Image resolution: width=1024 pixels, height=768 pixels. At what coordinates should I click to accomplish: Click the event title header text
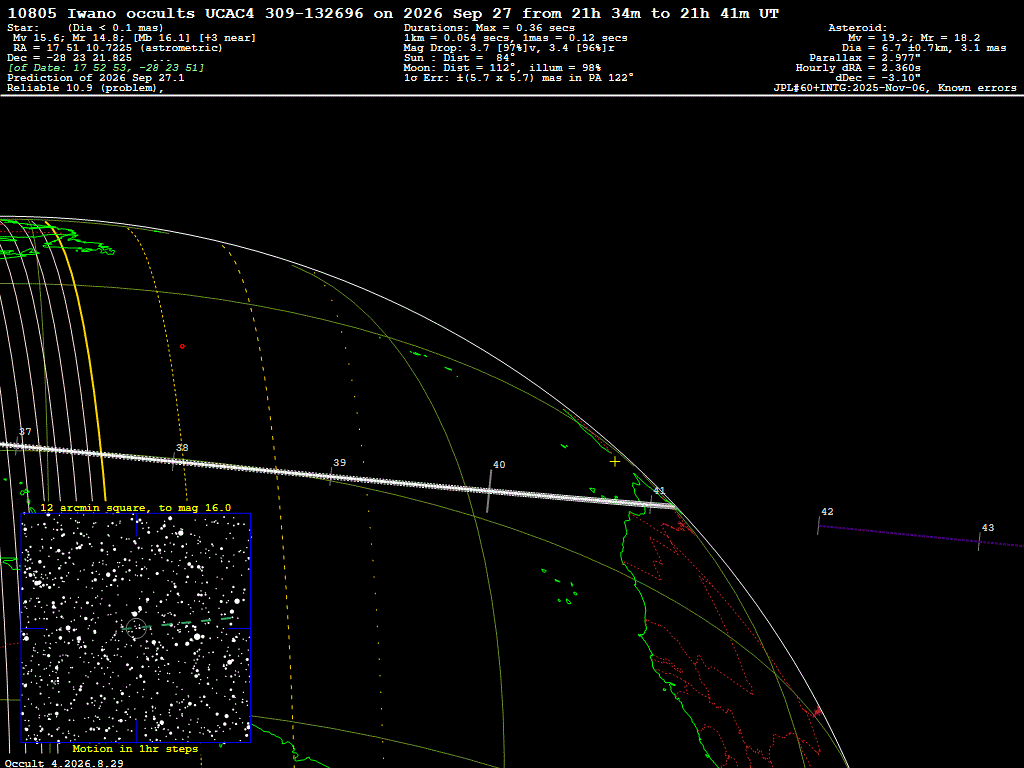(x=392, y=13)
